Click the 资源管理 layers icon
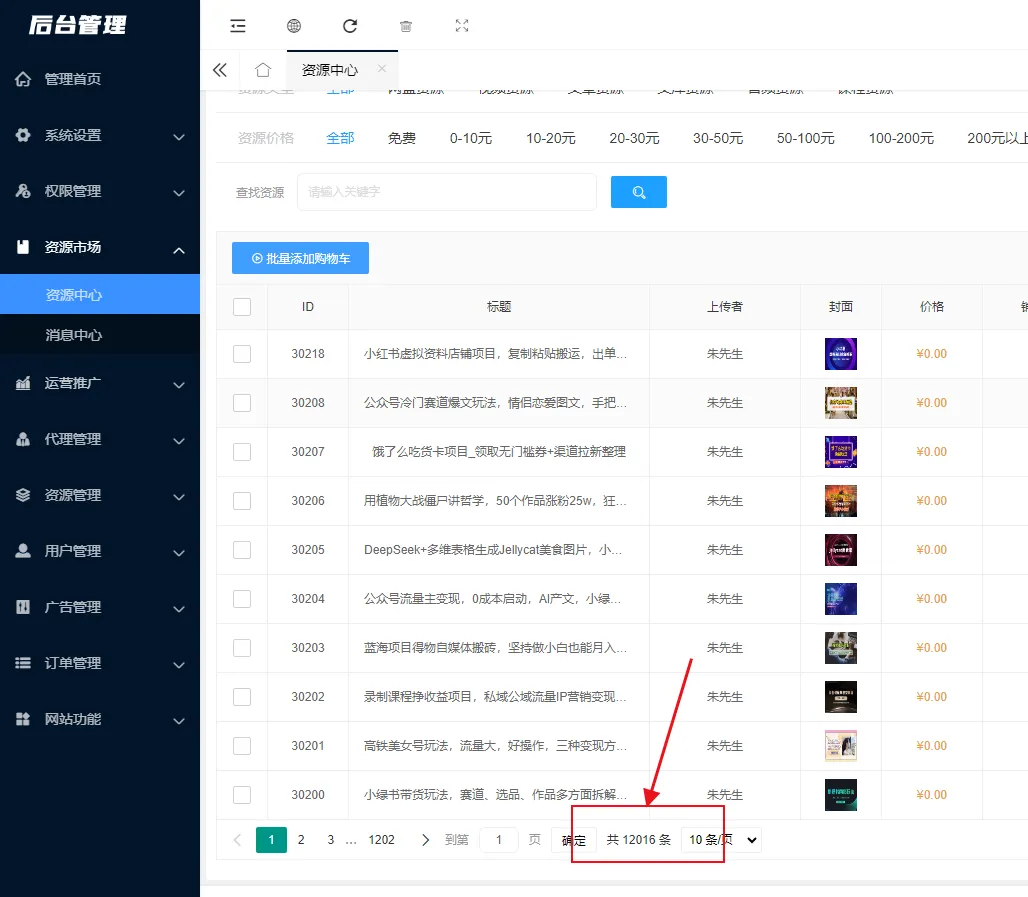Viewport: 1028px width, 897px height. pyautogui.click(x=23, y=495)
